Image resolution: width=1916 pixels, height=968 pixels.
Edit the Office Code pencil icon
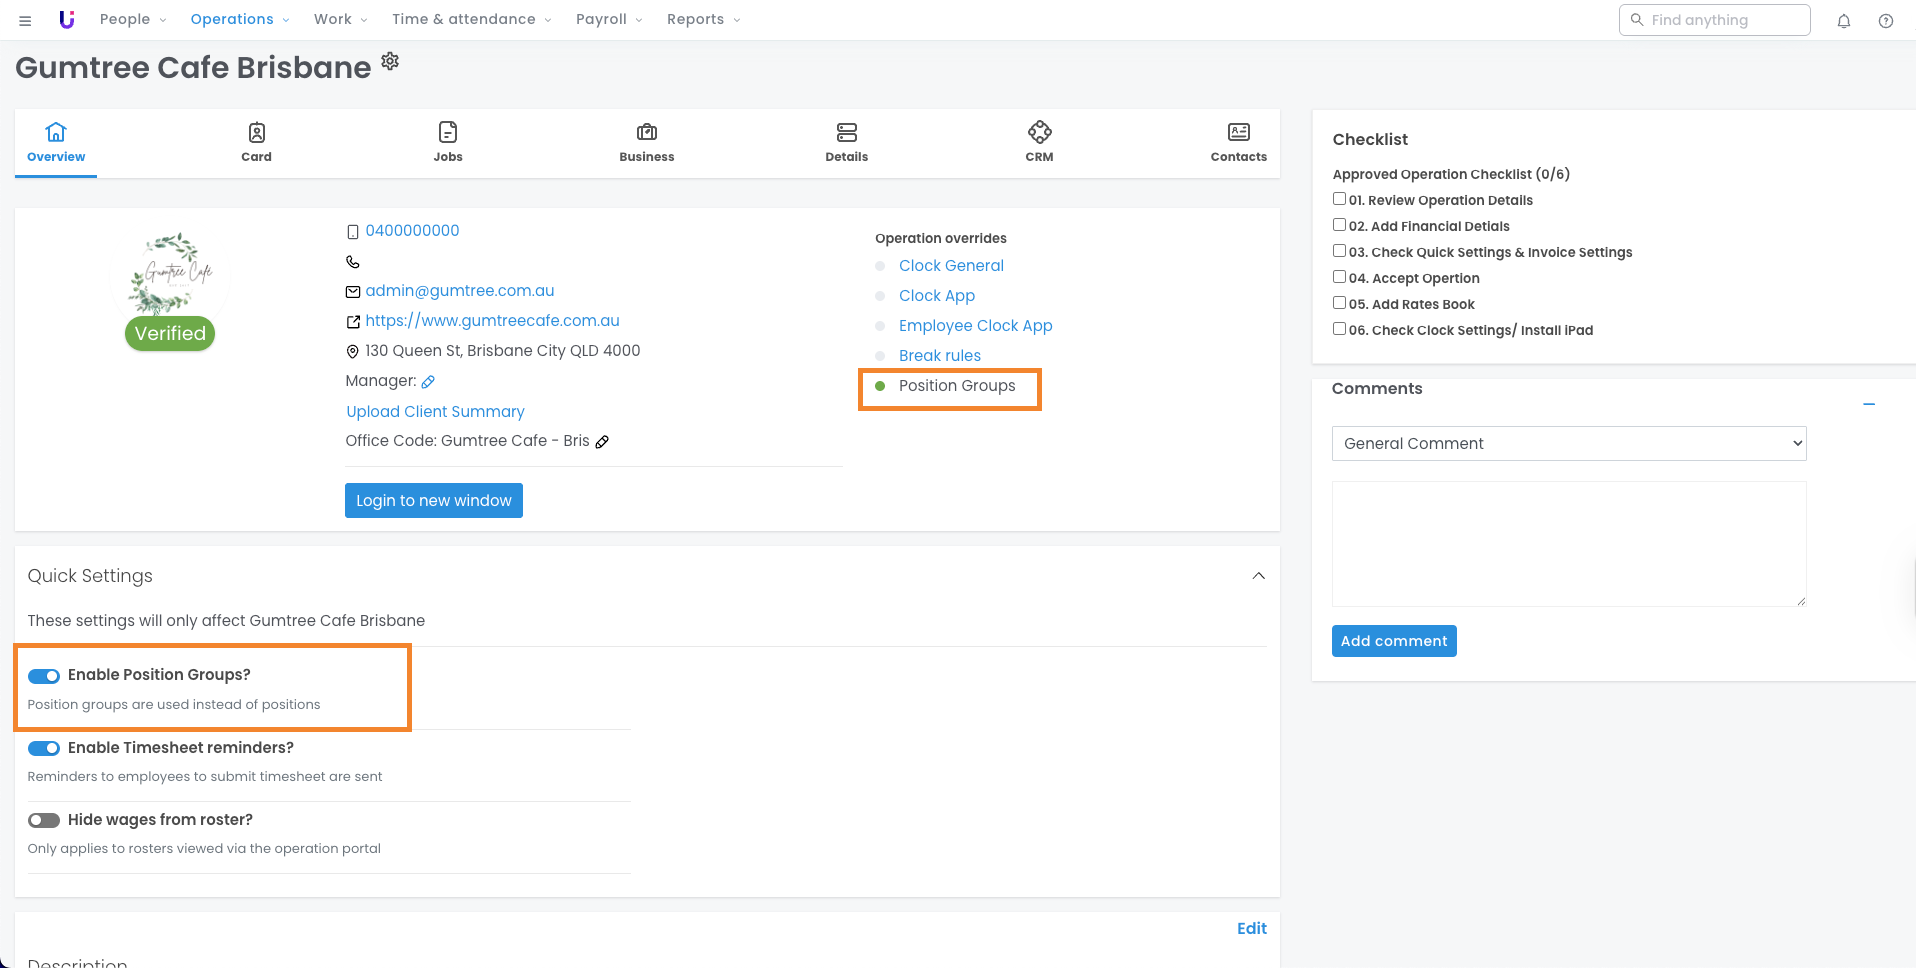tap(602, 442)
